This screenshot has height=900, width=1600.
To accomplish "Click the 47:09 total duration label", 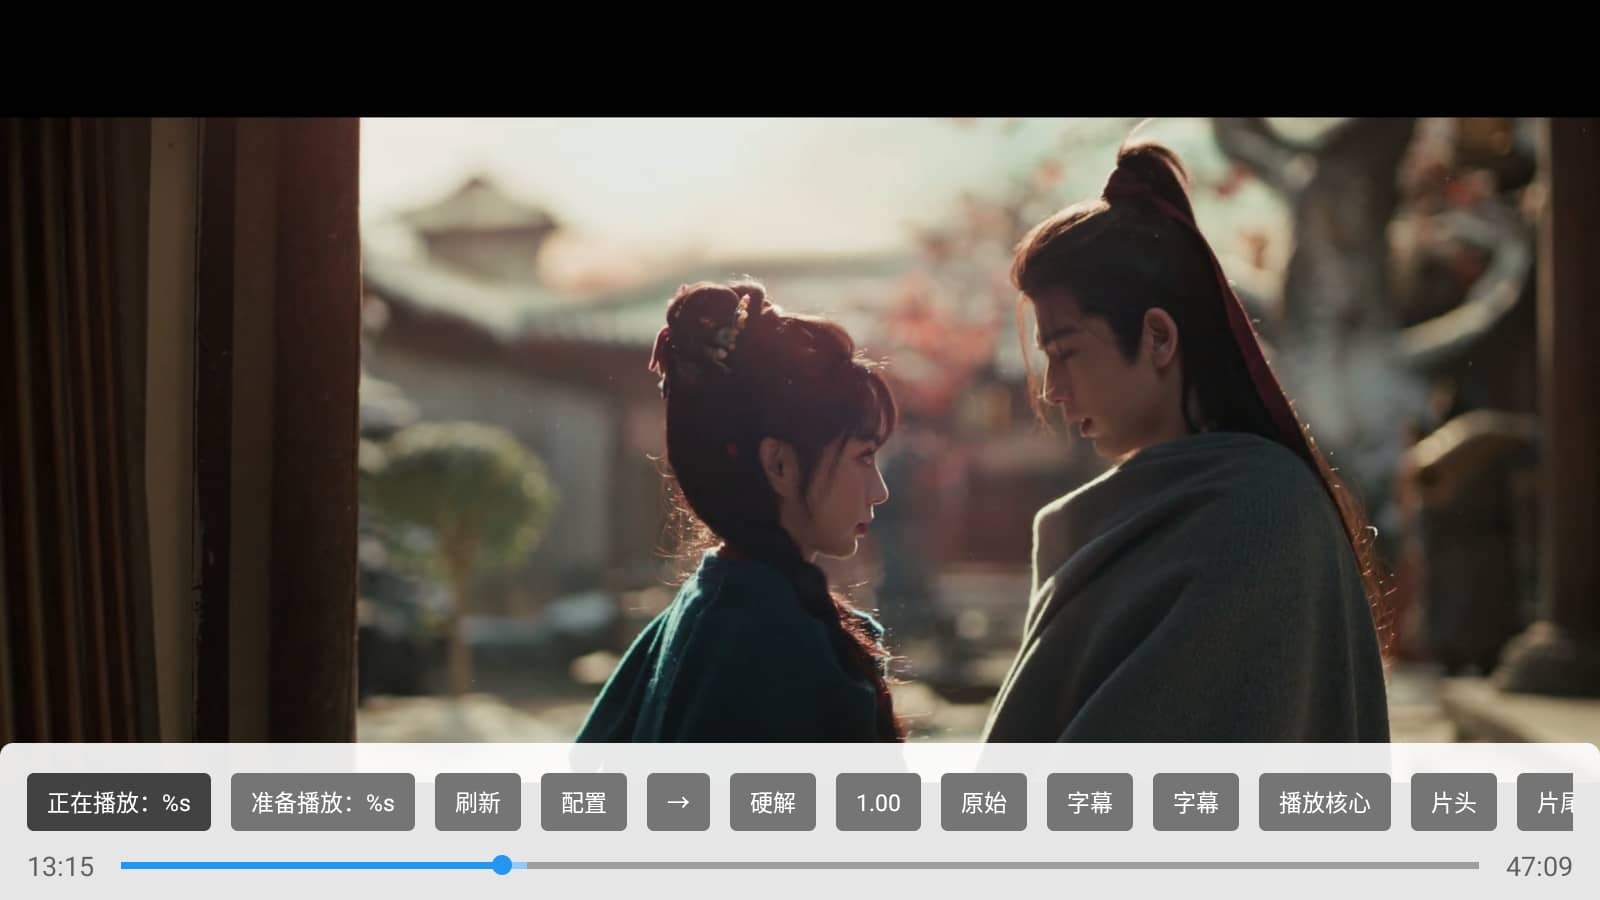I will click(1539, 866).
